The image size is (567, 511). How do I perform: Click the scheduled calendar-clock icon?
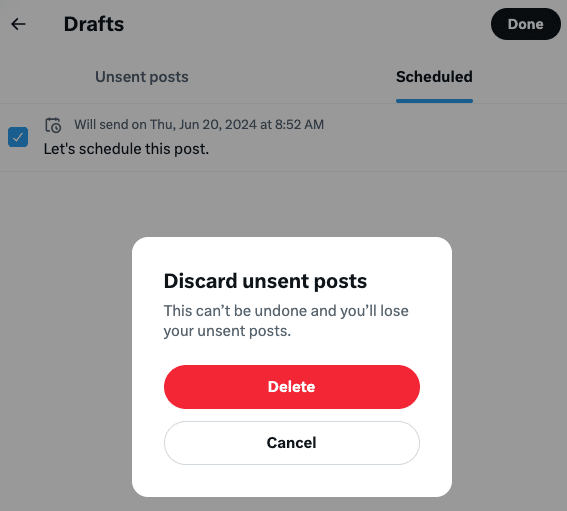(53, 125)
